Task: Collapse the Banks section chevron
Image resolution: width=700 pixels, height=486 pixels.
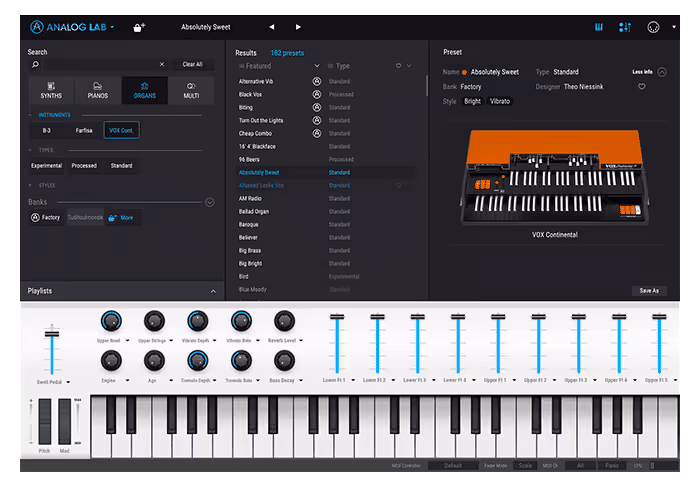Action: [x=210, y=202]
